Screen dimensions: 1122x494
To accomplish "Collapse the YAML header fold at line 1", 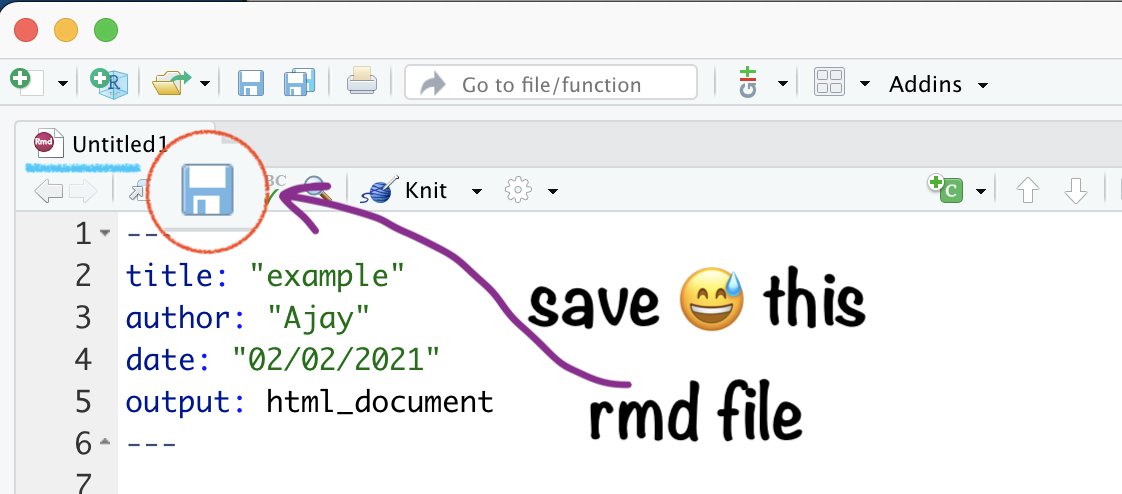I will coord(106,234).
